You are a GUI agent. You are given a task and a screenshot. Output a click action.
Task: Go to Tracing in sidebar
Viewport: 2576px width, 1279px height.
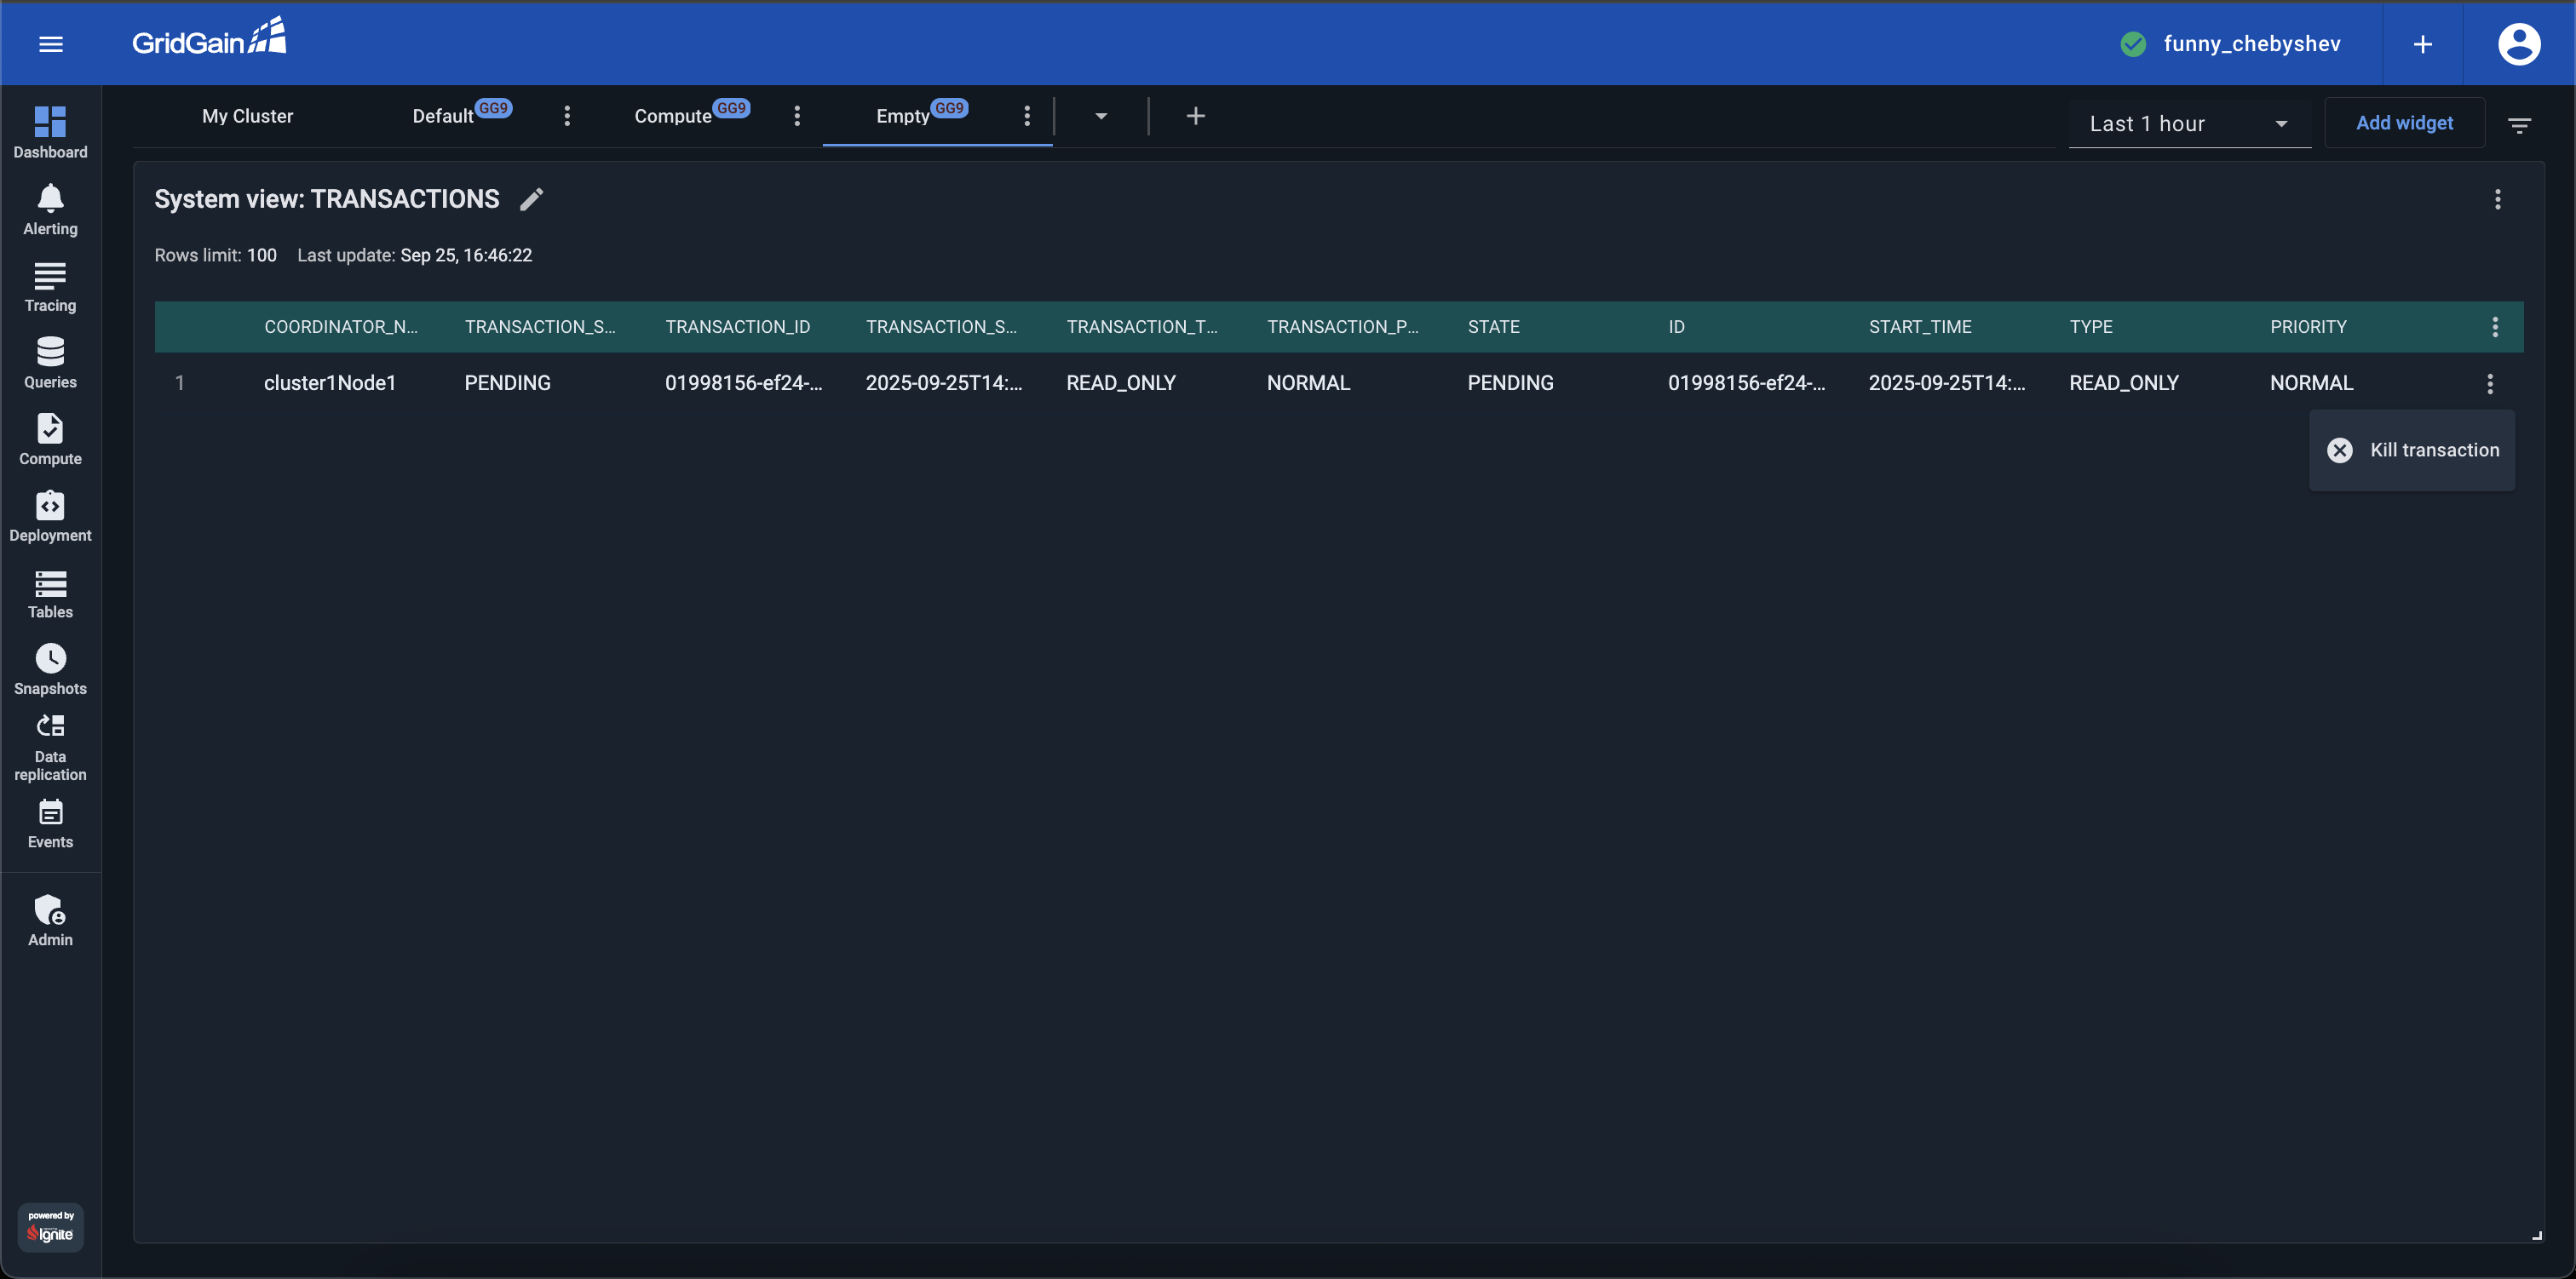[50, 286]
